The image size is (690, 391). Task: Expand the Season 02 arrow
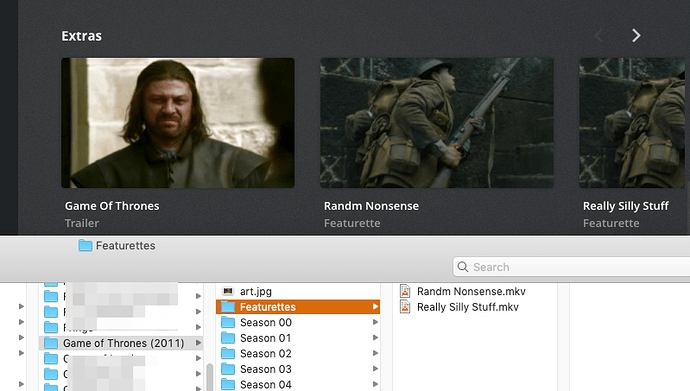tap(375, 353)
